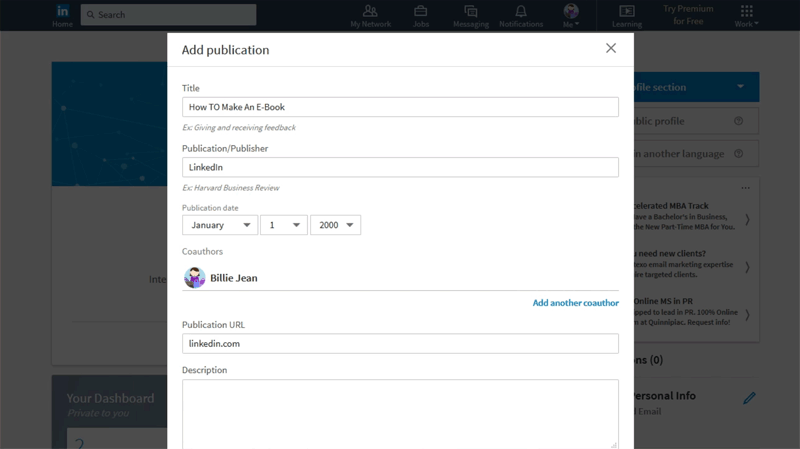Click the Publication/Publisher input field
This screenshot has height=449, width=800.
400,167
